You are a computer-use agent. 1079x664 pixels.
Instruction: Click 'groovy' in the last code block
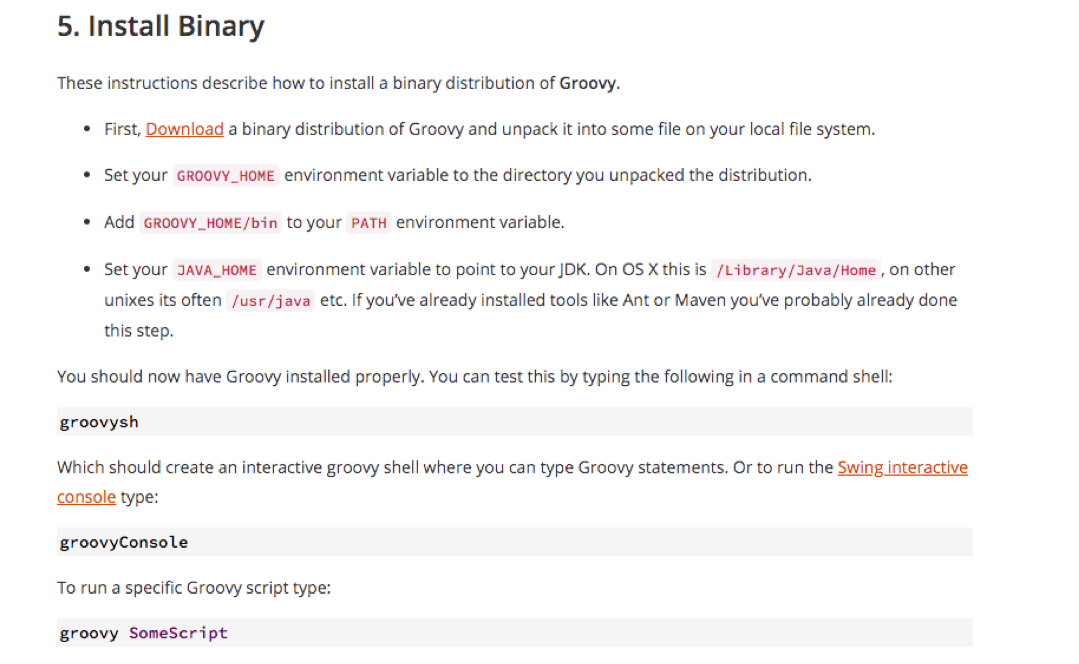[89, 633]
